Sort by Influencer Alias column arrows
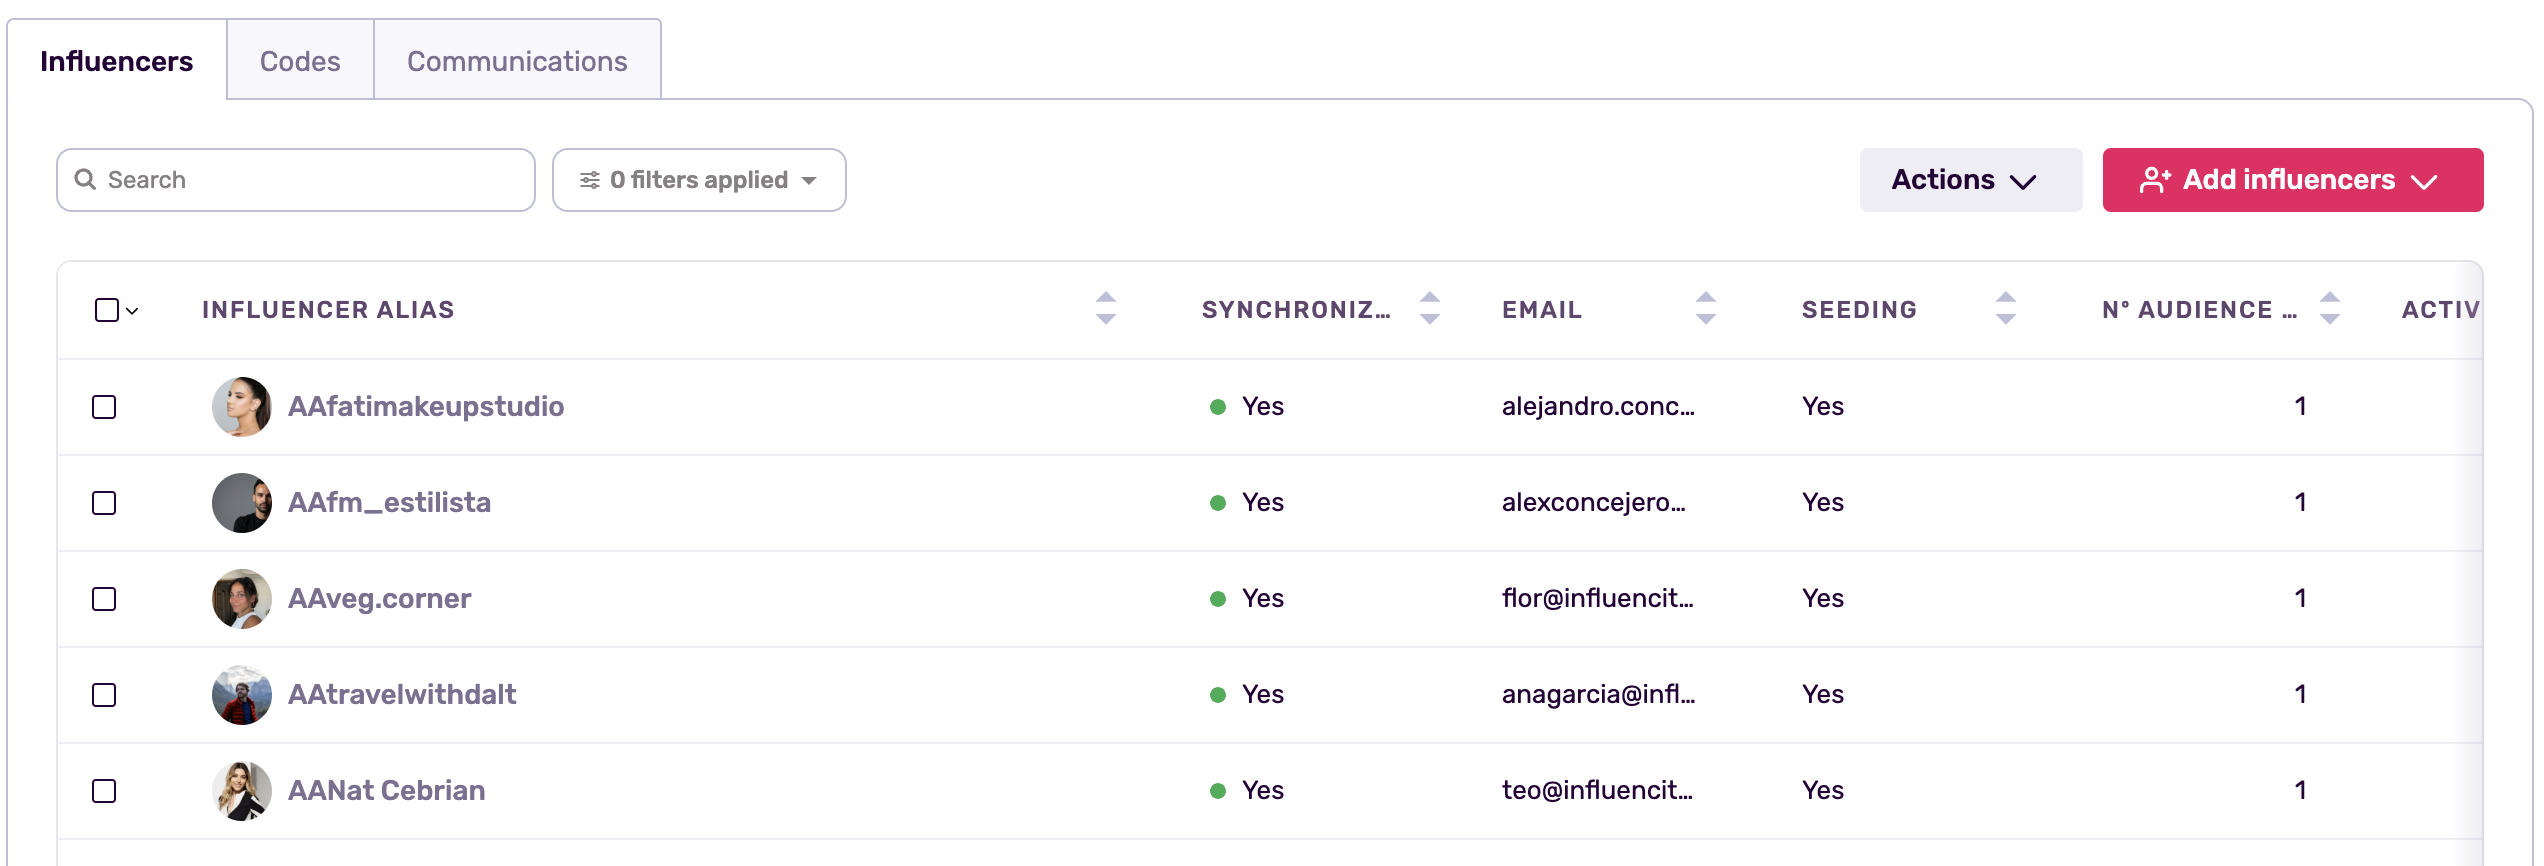Viewport: 2544px width, 866px height. (1105, 308)
